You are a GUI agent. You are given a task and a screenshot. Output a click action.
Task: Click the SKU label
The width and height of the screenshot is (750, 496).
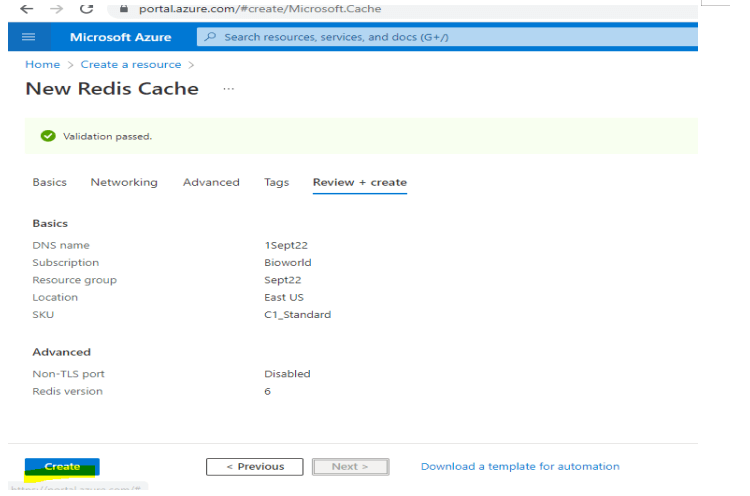click(43, 315)
